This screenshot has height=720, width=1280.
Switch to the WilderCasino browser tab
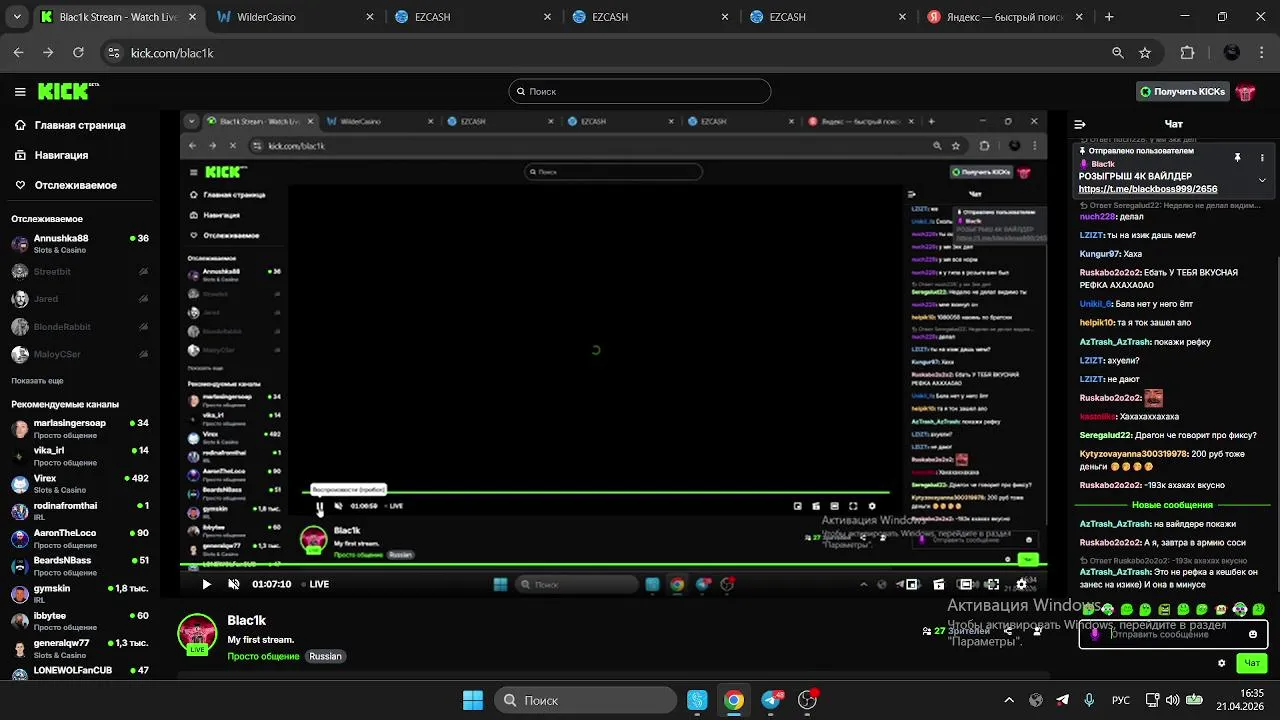point(294,17)
